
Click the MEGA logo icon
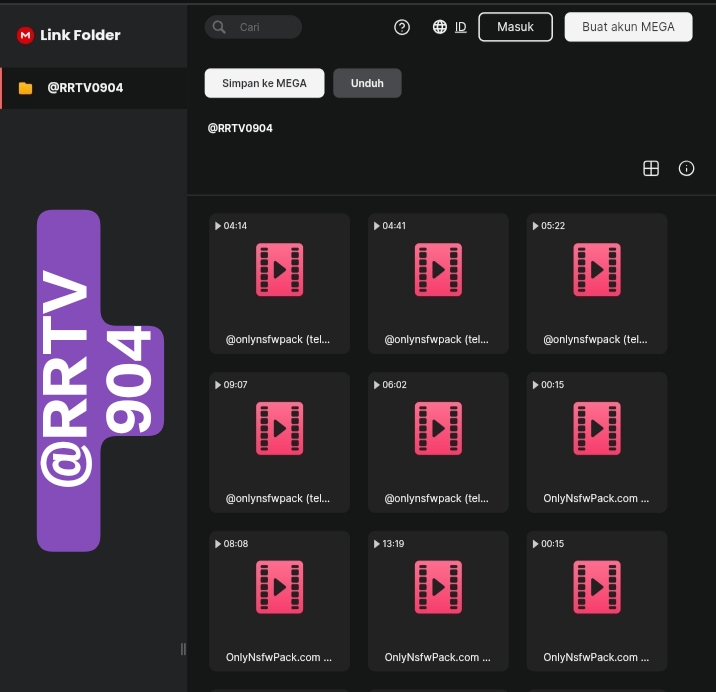25,35
